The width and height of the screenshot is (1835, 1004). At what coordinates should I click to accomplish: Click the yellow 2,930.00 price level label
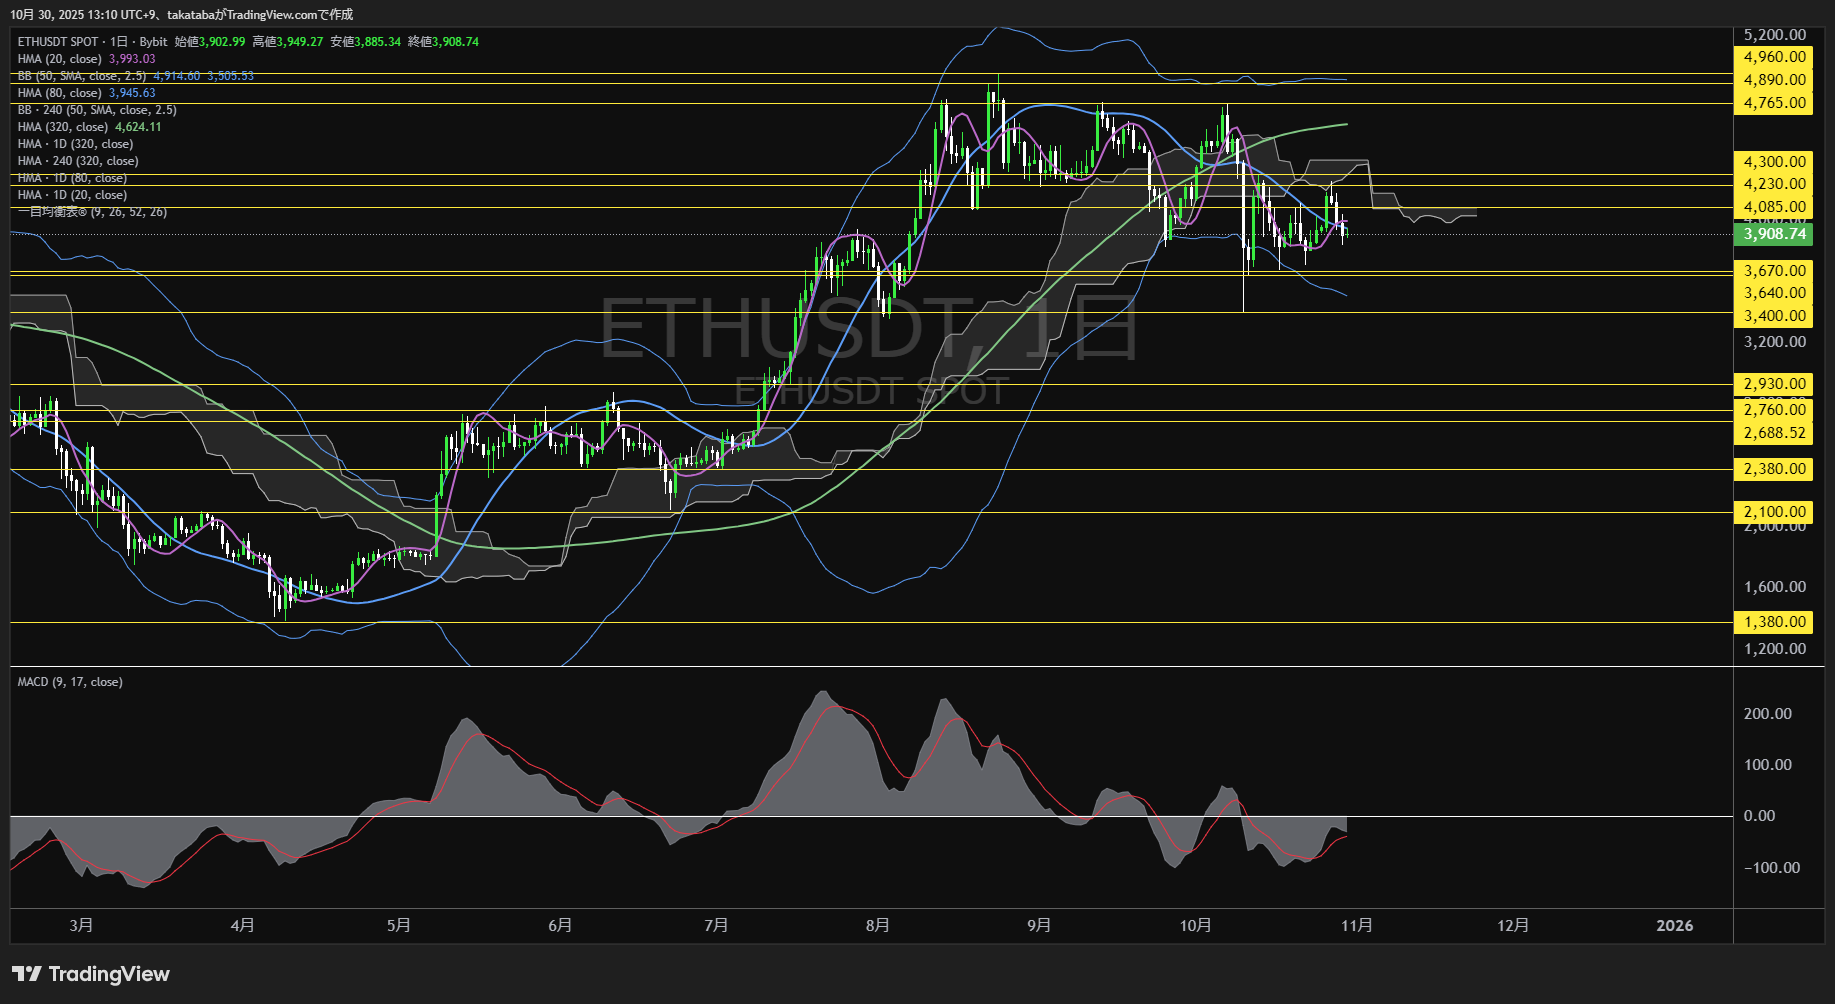(x=1773, y=383)
